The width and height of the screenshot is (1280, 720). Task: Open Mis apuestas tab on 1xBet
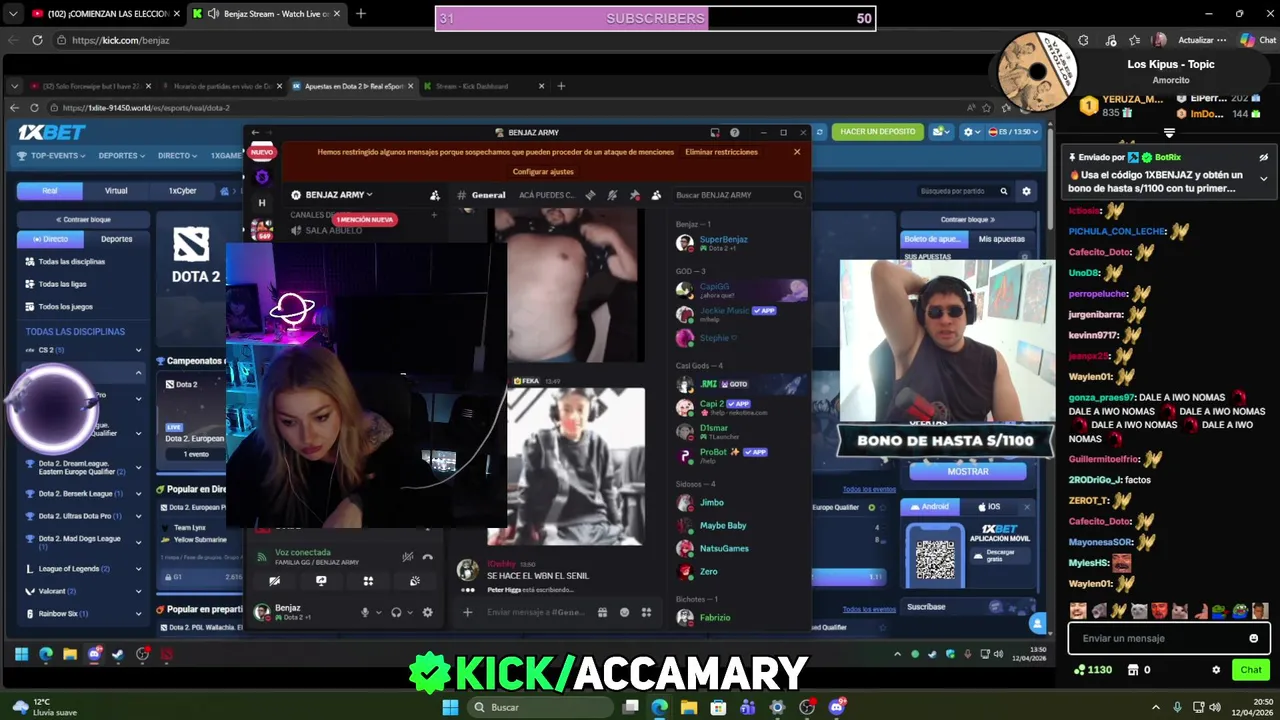1001,239
